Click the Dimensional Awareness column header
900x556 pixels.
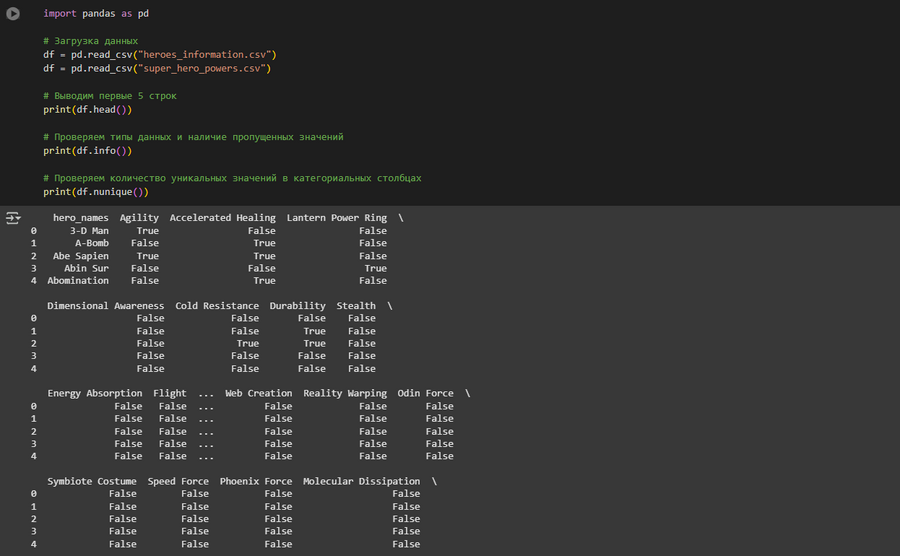click(106, 306)
